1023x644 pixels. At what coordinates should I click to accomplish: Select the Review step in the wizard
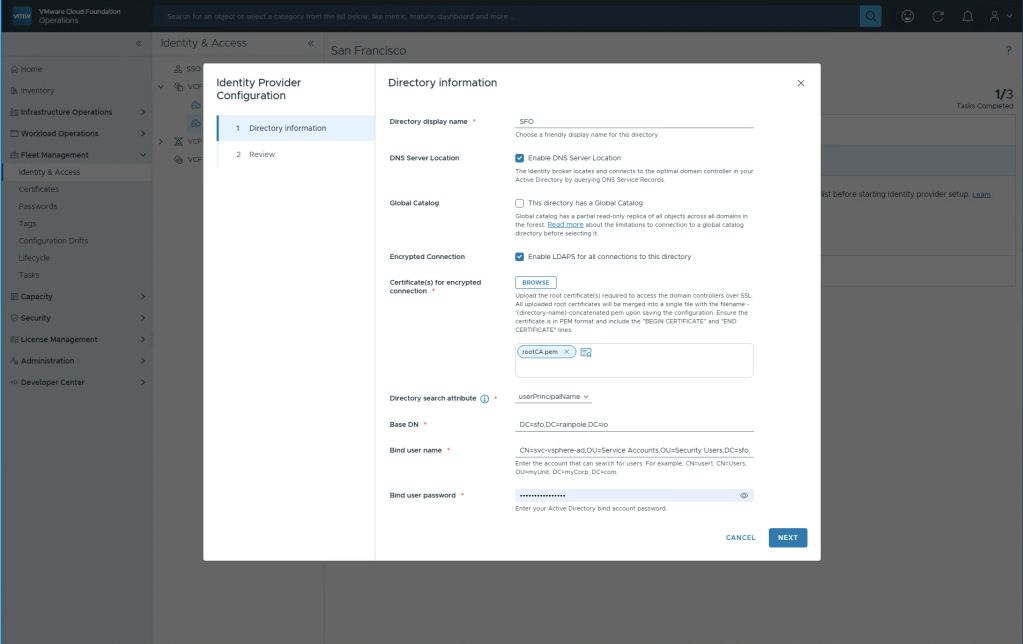[262, 154]
